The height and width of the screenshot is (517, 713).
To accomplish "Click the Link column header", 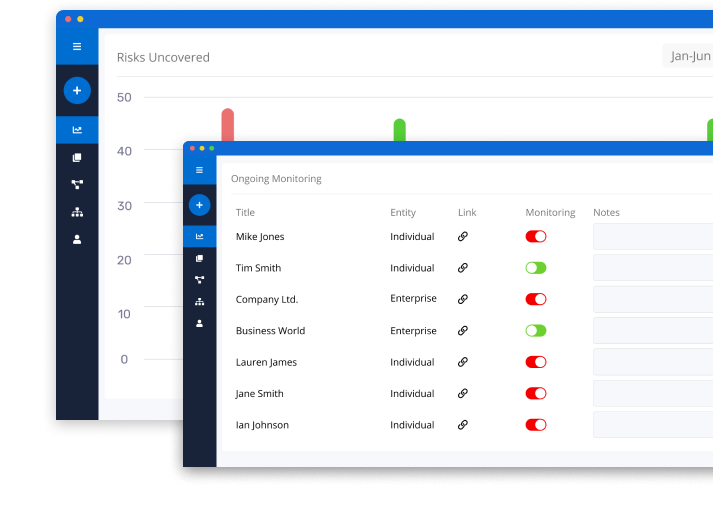I will [x=467, y=212].
